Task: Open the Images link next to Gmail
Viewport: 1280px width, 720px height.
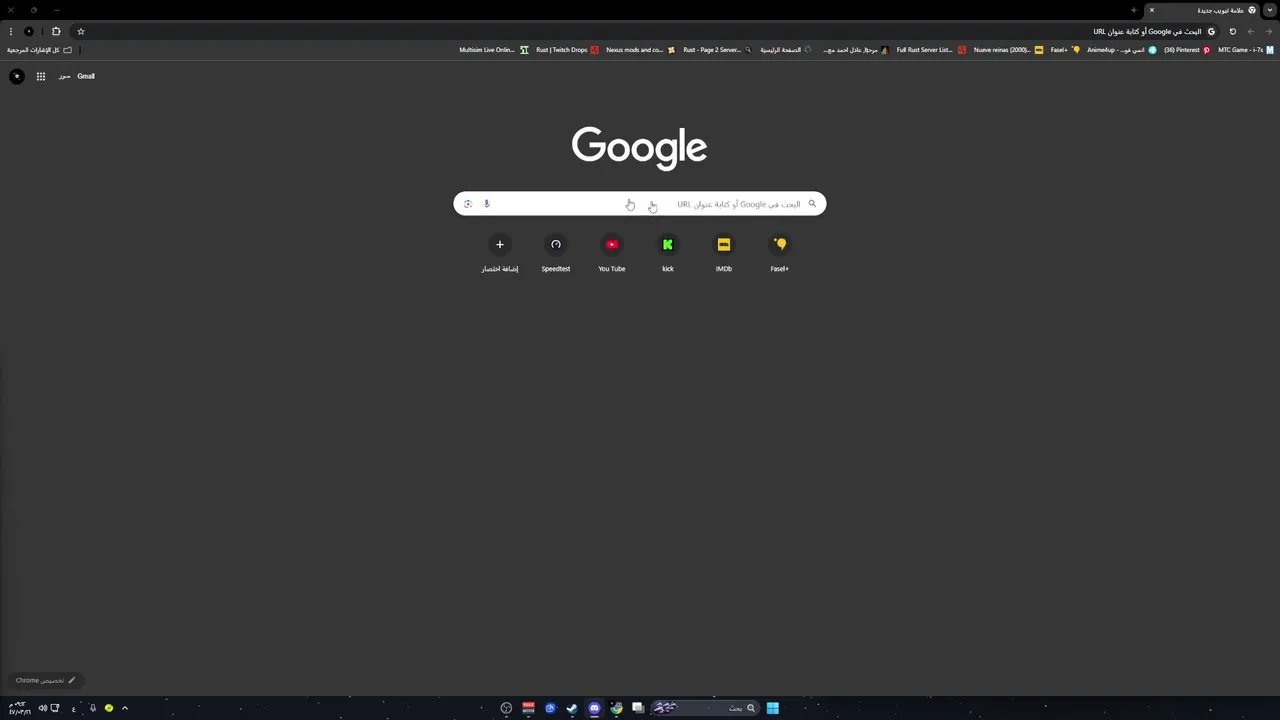Action: [65, 76]
